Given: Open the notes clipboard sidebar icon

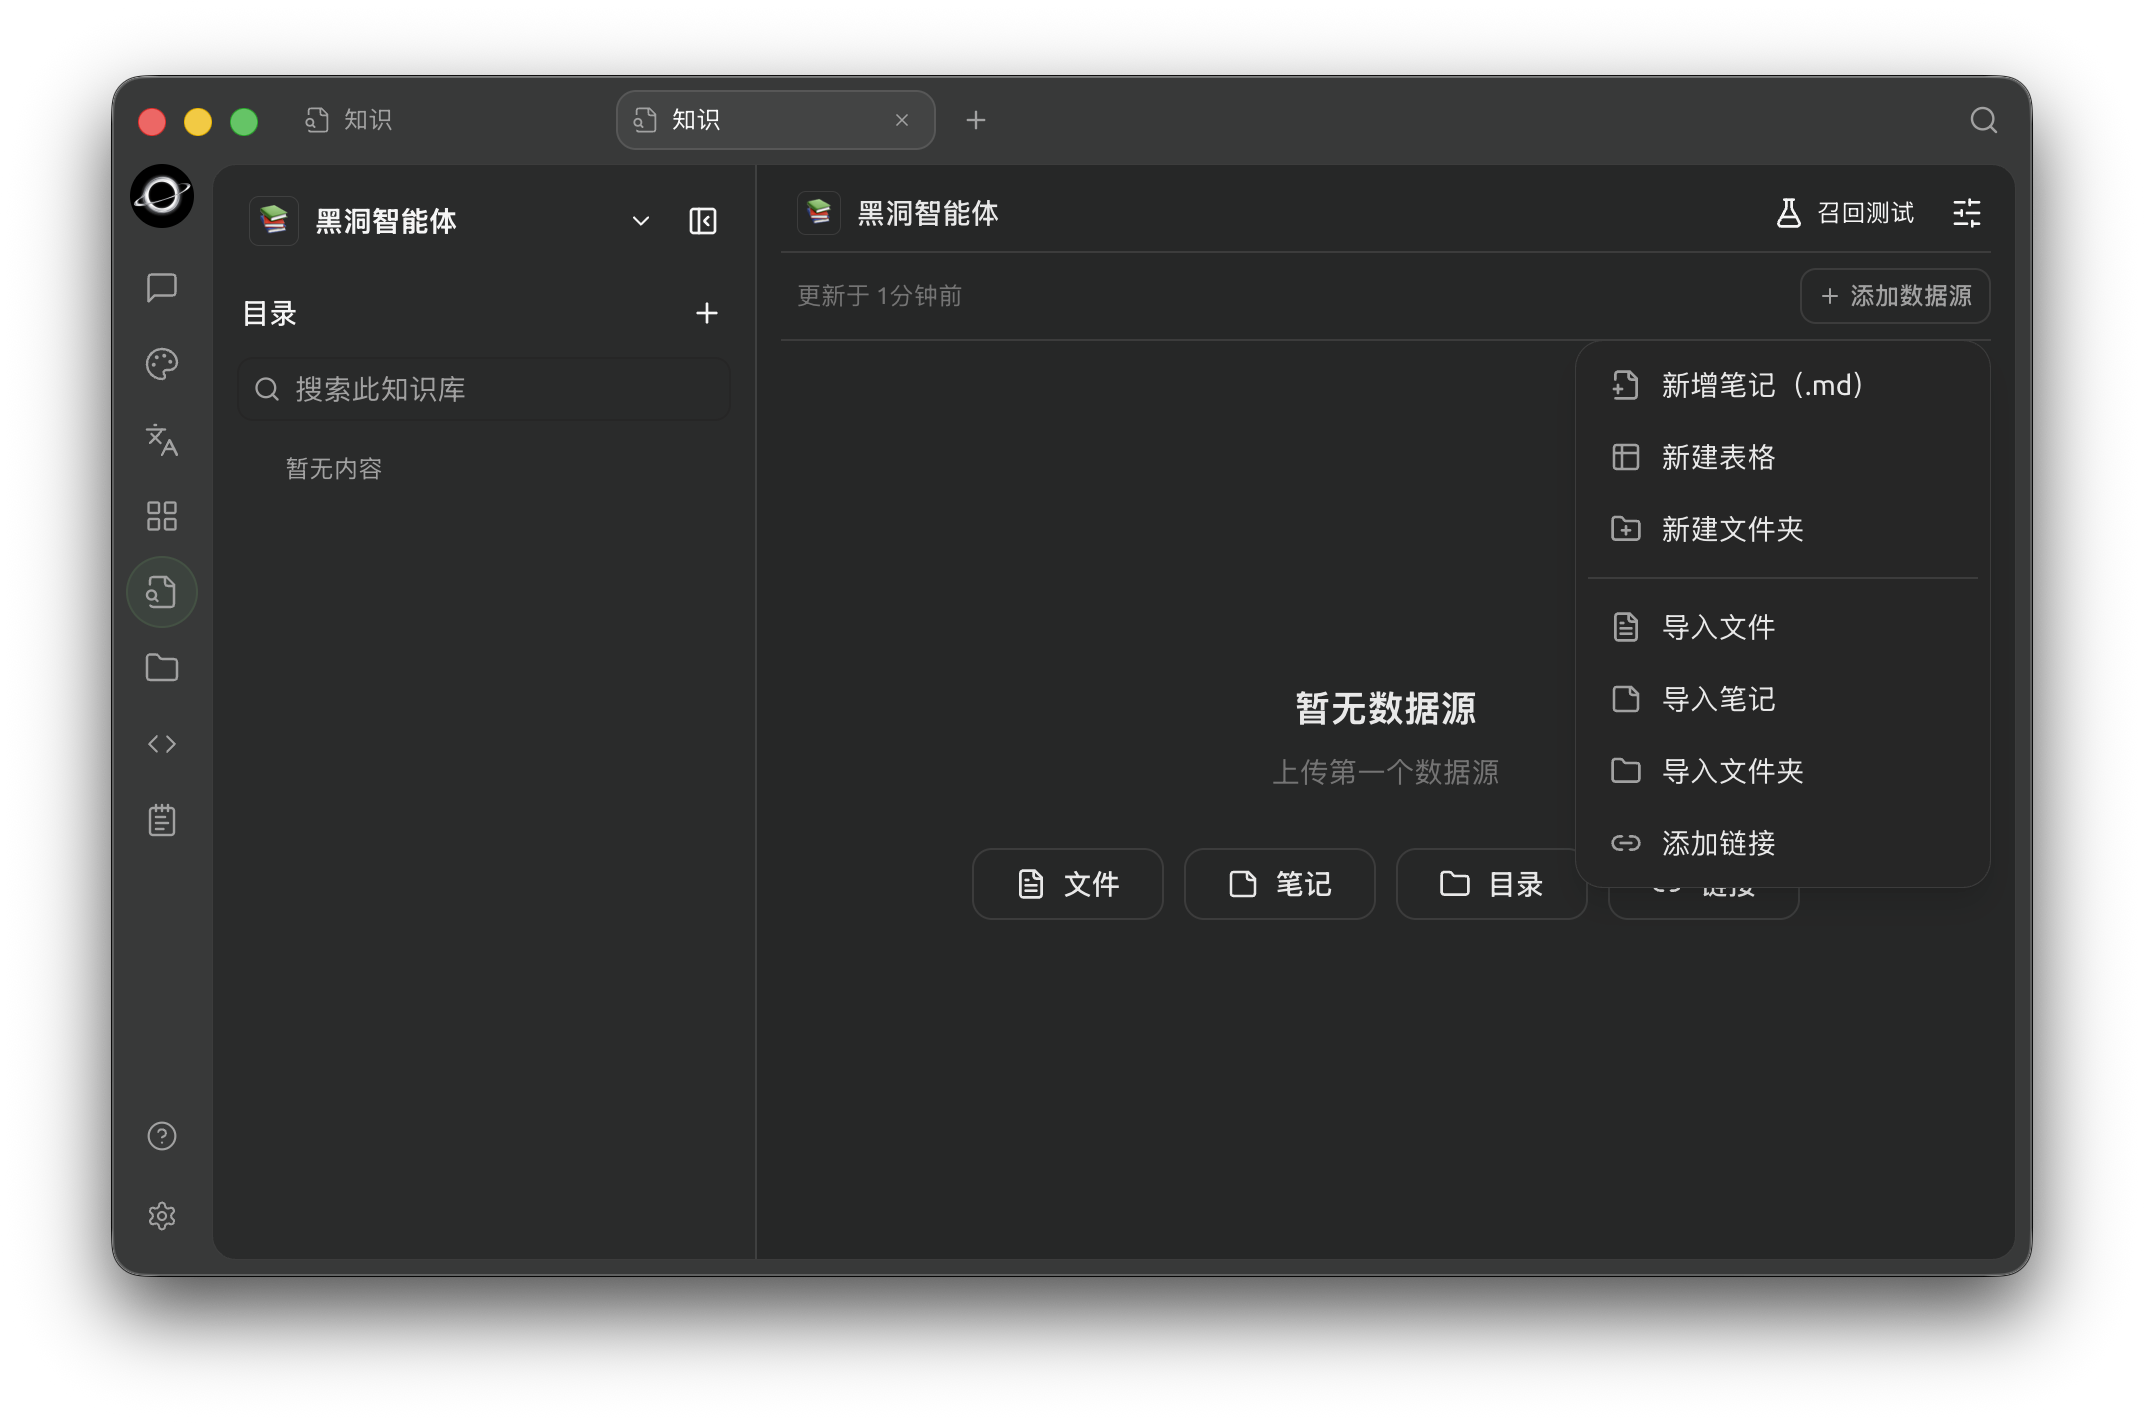Looking at the screenshot, I should [161, 820].
